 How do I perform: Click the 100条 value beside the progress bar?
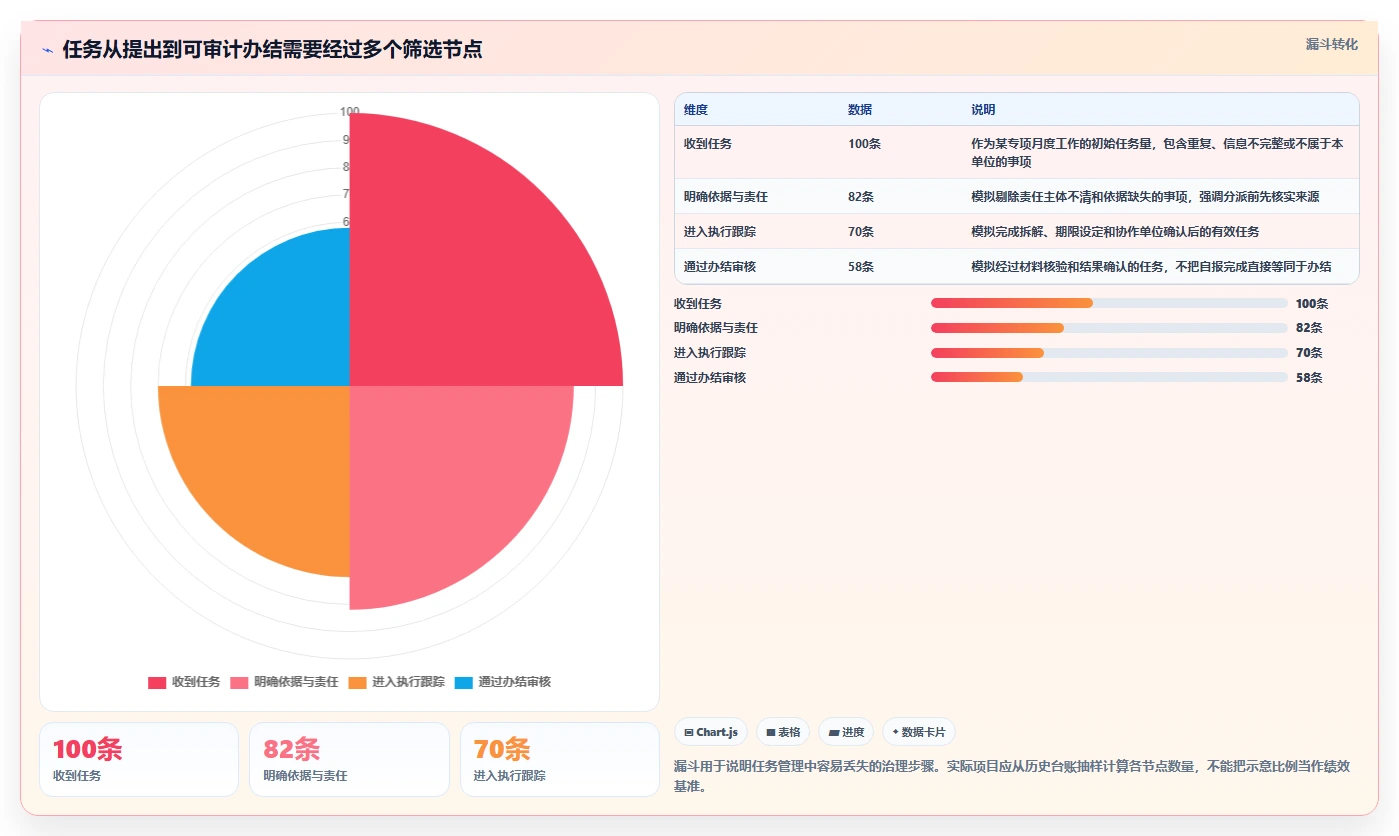1312,303
